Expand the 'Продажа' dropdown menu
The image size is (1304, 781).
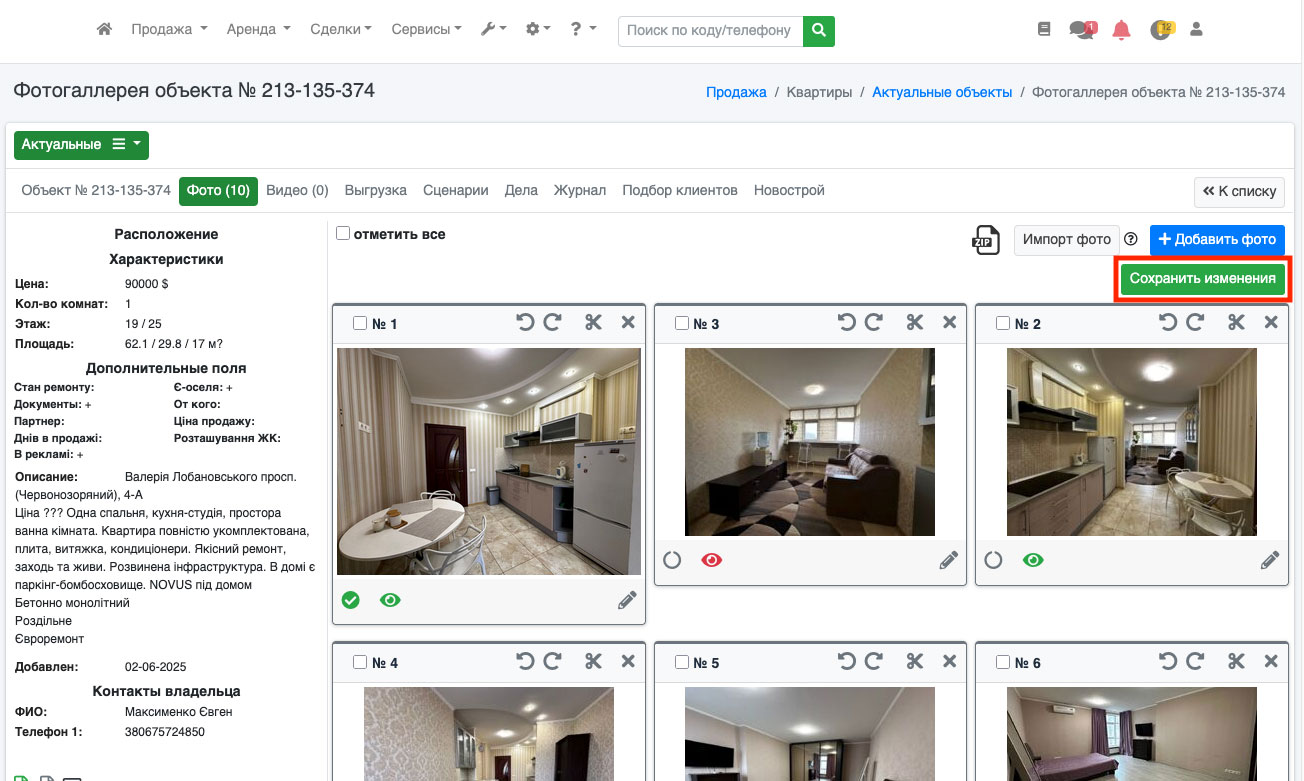tap(169, 30)
